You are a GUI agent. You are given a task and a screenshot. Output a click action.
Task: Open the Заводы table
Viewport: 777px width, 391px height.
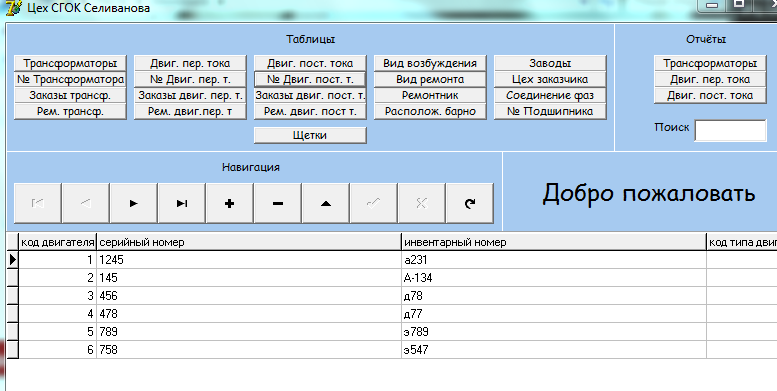[x=550, y=63]
